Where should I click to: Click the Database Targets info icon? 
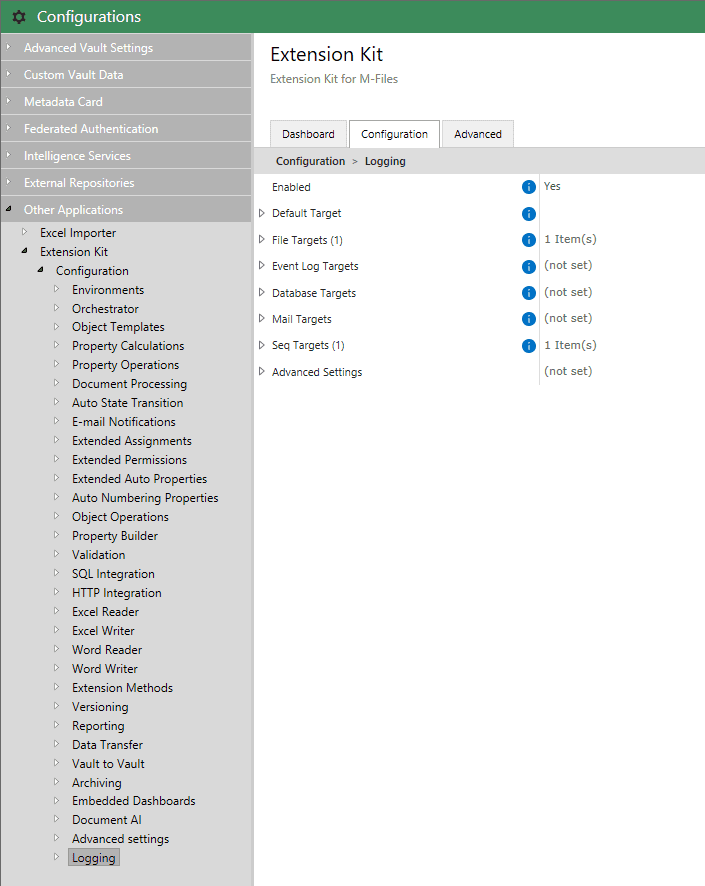click(x=529, y=293)
